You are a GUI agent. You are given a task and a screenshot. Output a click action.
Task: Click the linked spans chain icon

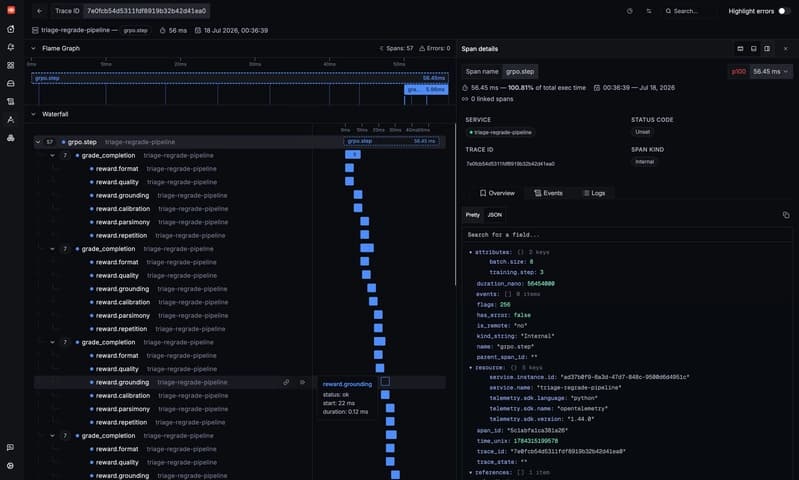[465, 99]
